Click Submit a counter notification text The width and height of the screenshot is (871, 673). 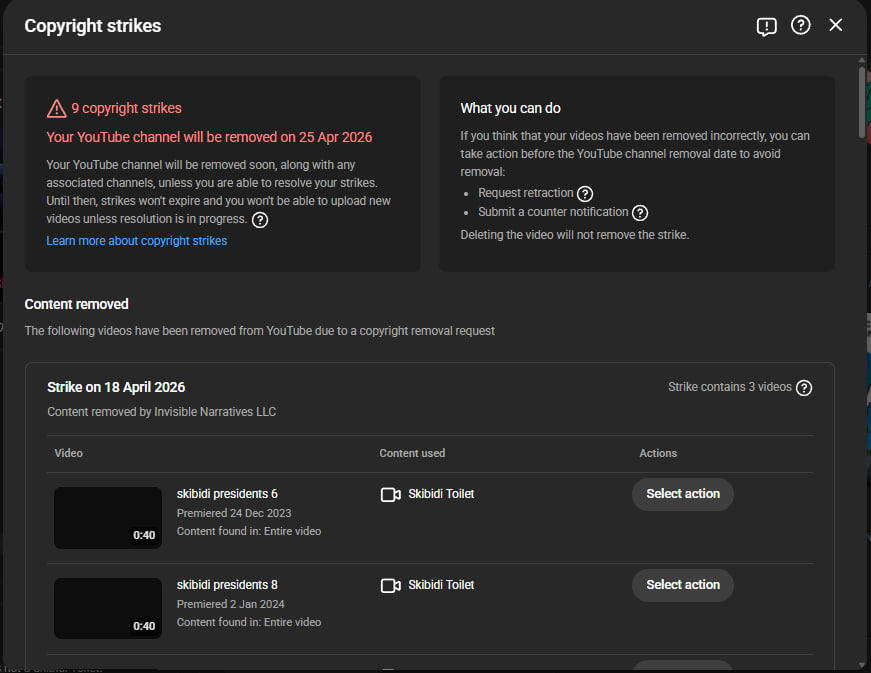pyautogui.click(x=553, y=212)
